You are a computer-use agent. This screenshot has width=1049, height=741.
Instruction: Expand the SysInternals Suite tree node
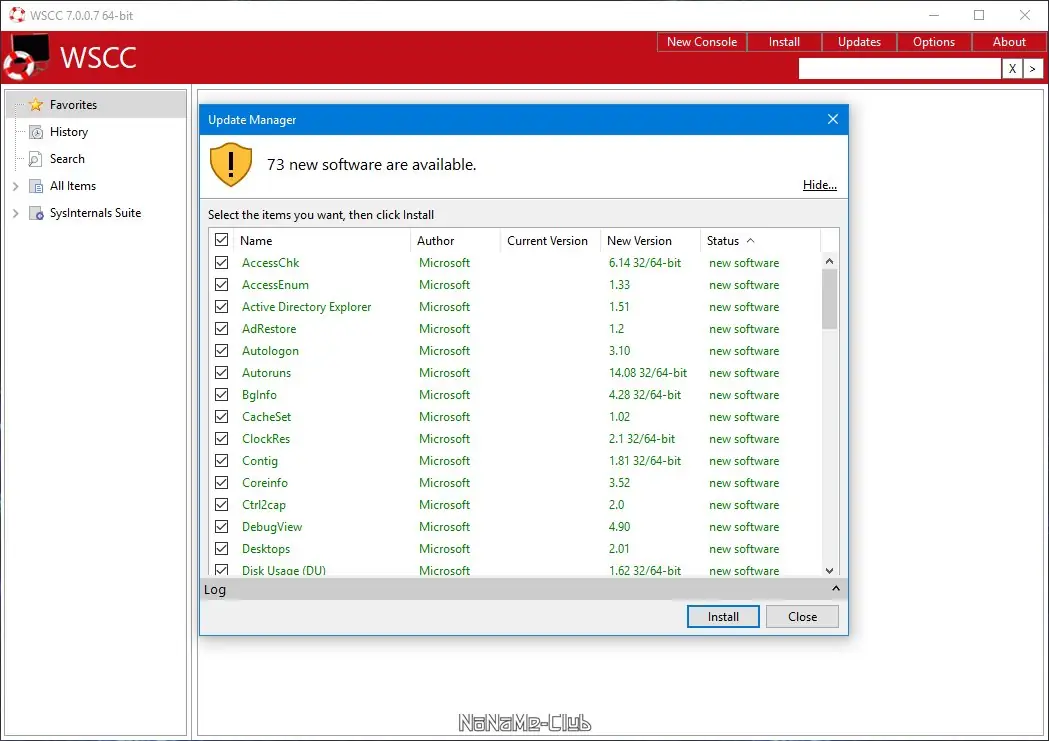15,213
